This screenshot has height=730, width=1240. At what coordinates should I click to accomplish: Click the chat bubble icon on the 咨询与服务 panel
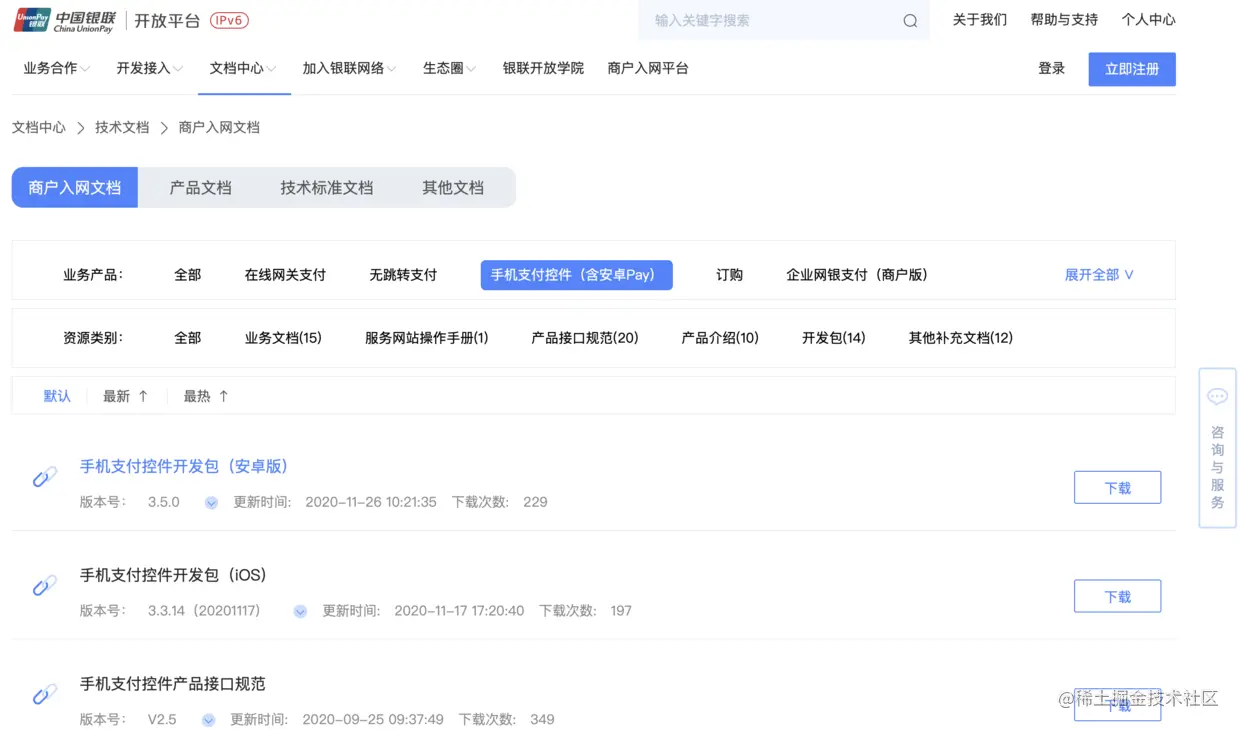click(x=1217, y=396)
